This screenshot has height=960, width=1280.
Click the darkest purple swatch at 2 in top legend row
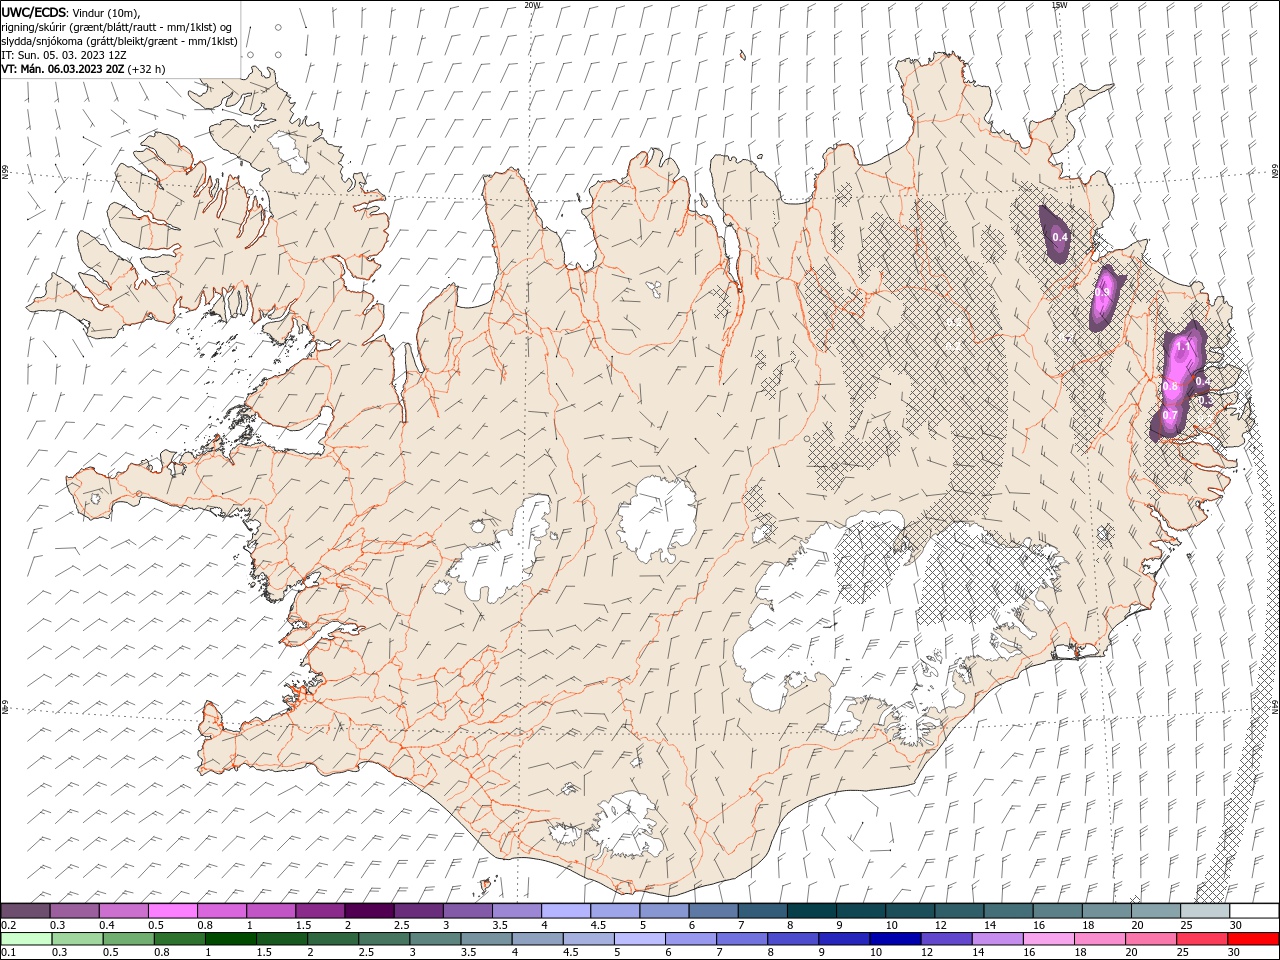tap(369, 911)
